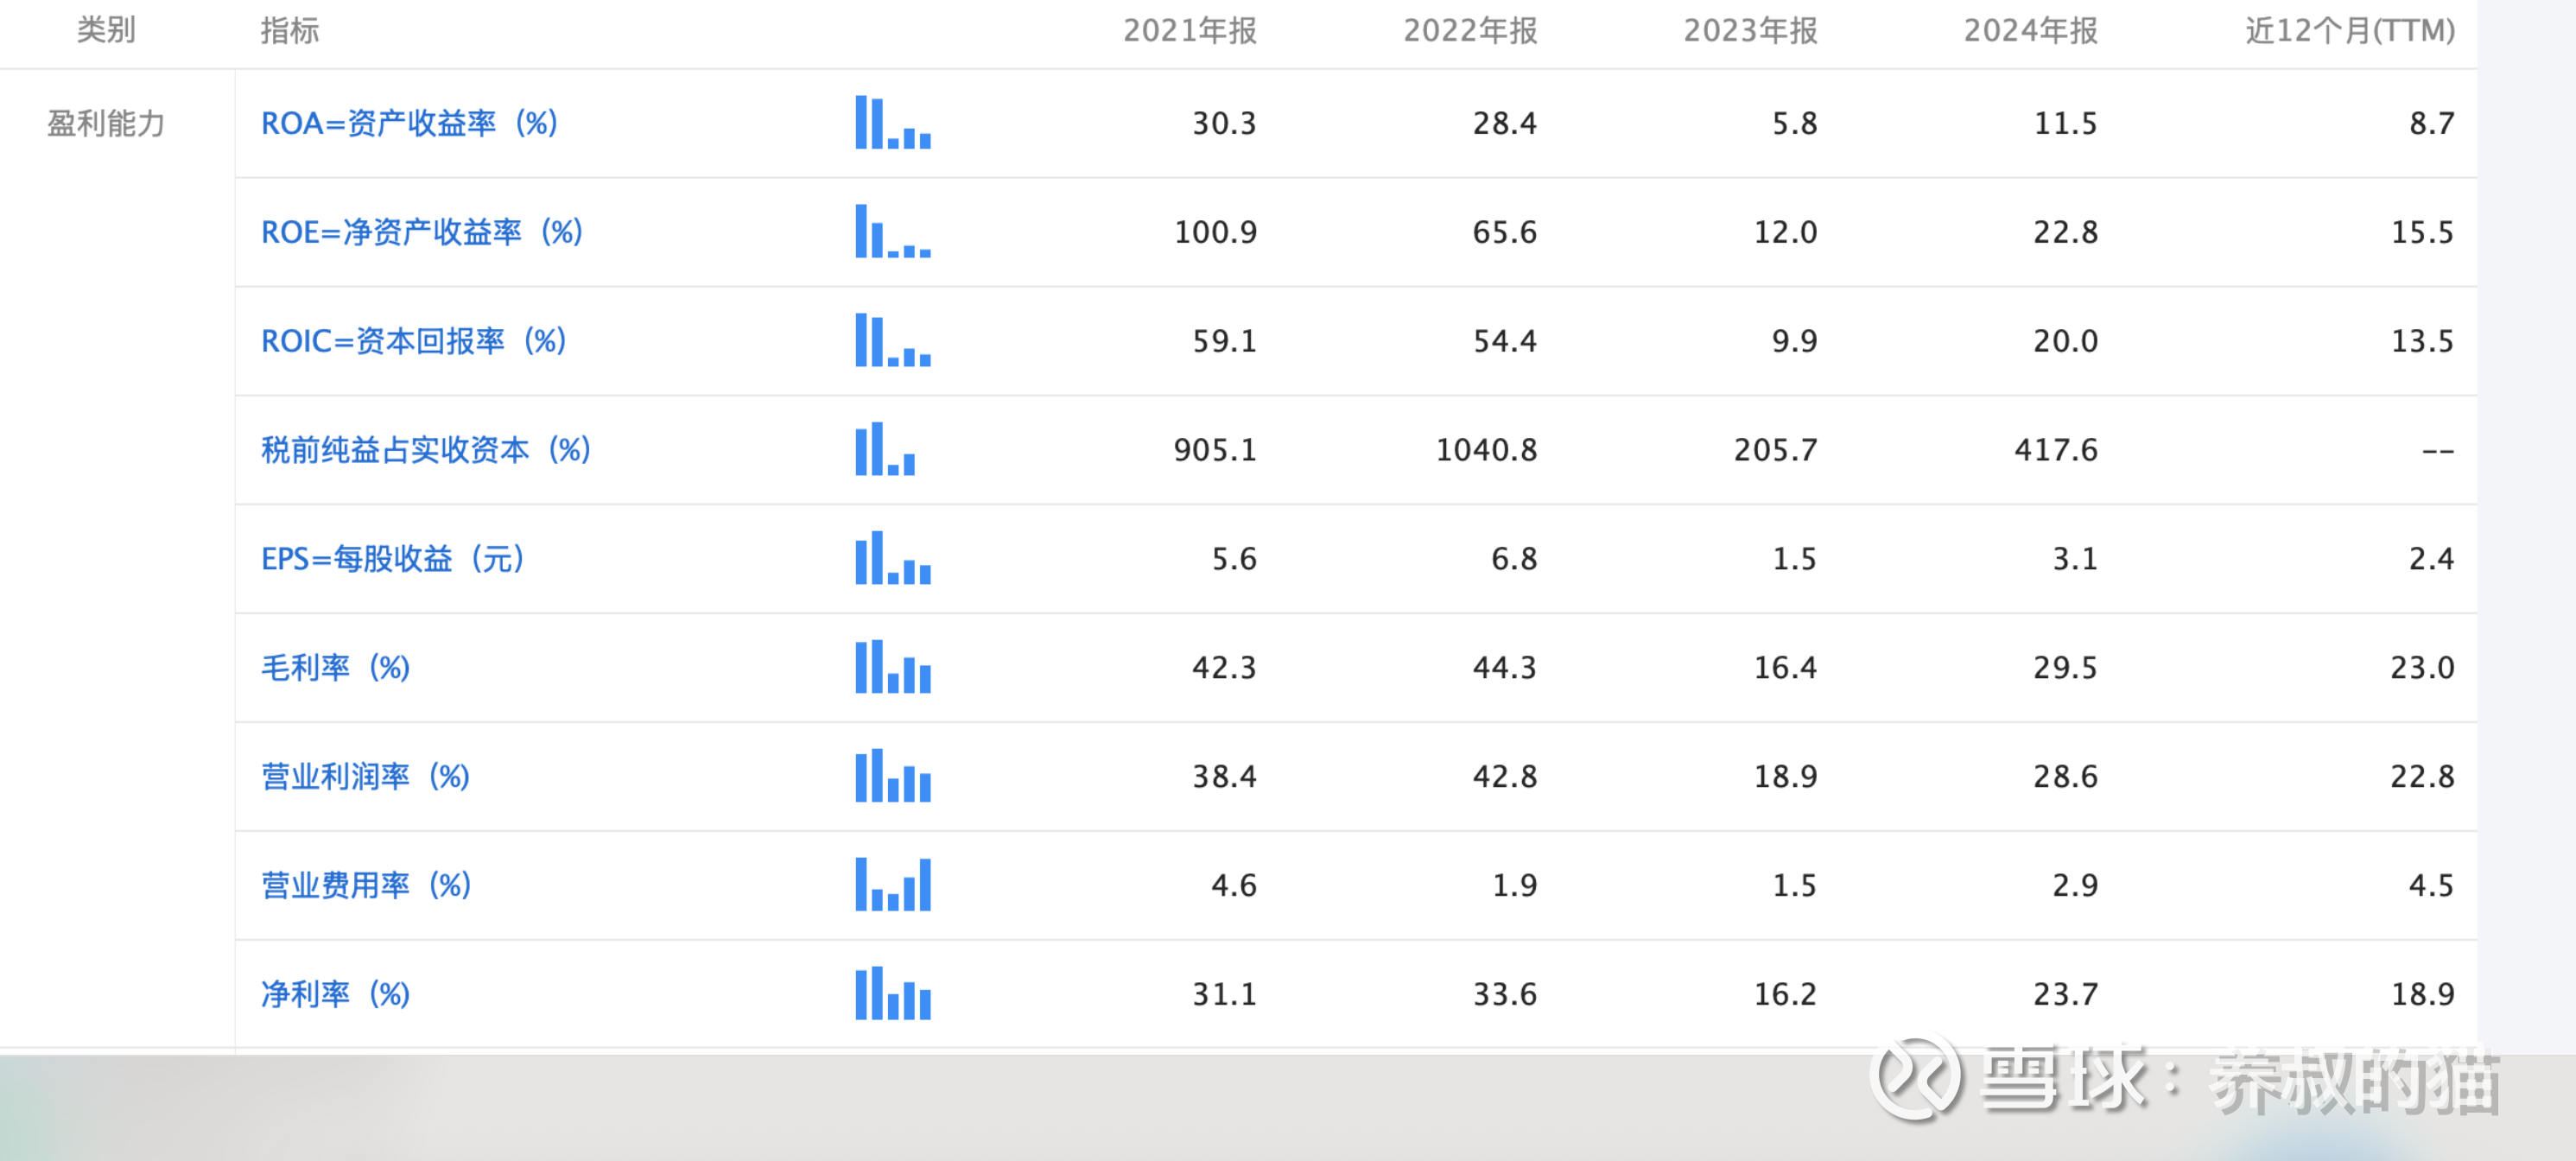Screen dimensions: 2576x1161
Task: Click the 营业利润率 row bar chart icon
Action: [x=892, y=776]
